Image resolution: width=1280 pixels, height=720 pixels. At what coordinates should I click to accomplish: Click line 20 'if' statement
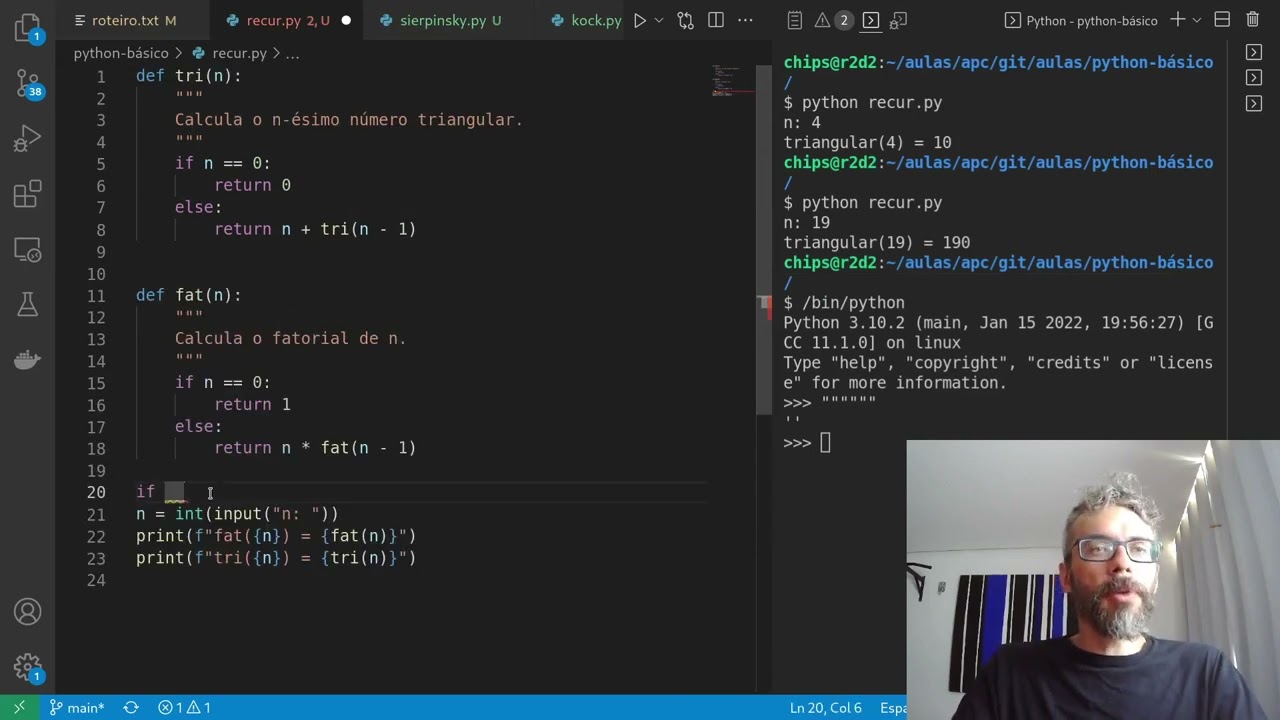coord(146,492)
